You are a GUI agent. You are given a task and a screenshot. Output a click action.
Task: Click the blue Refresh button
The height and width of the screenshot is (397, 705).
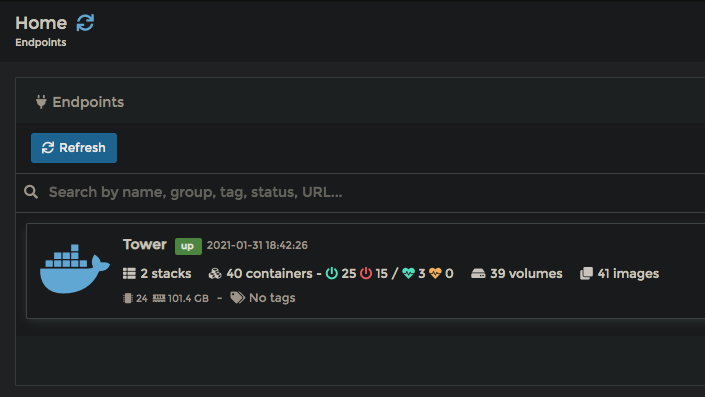click(74, 148)
